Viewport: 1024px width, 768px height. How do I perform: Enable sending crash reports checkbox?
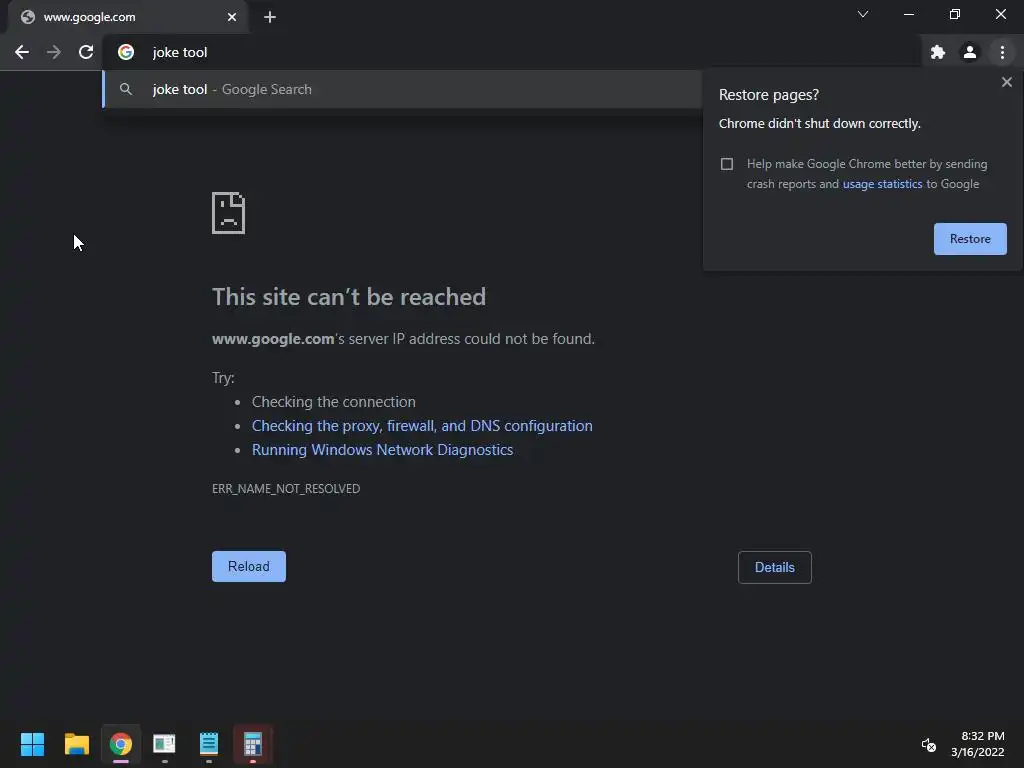coord(727,164)
